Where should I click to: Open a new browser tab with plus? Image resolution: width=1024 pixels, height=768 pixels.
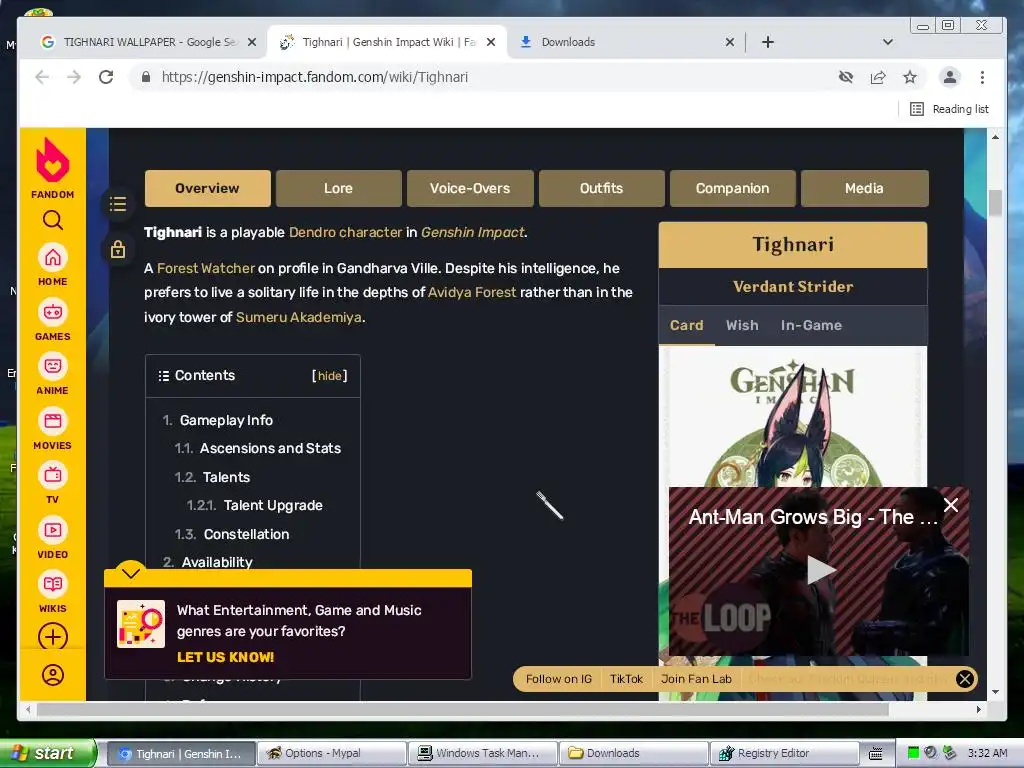click(768, 42)
